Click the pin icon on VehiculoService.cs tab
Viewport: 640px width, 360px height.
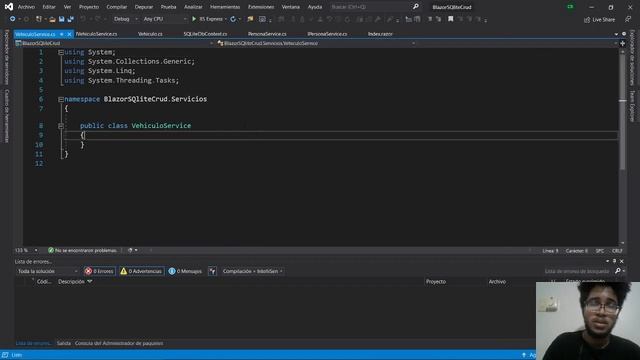tap(62, 34)
